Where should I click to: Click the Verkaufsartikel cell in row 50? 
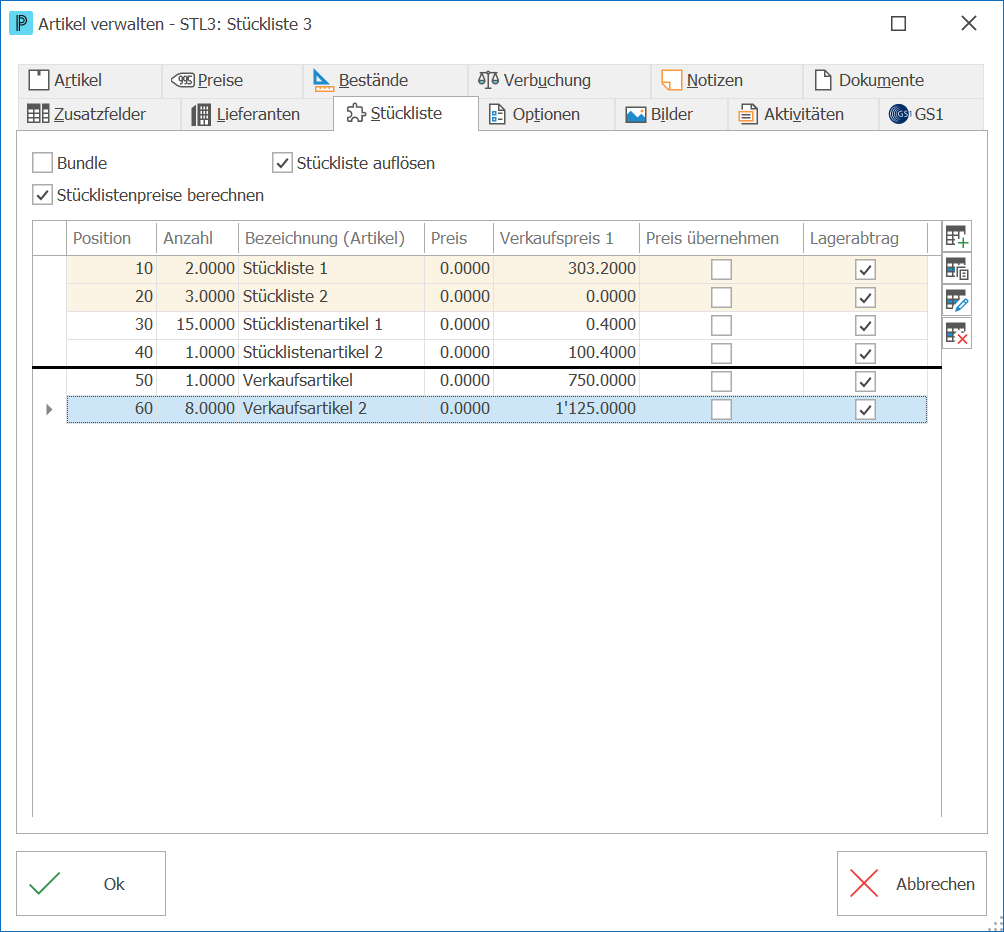[x=331, y=381]
